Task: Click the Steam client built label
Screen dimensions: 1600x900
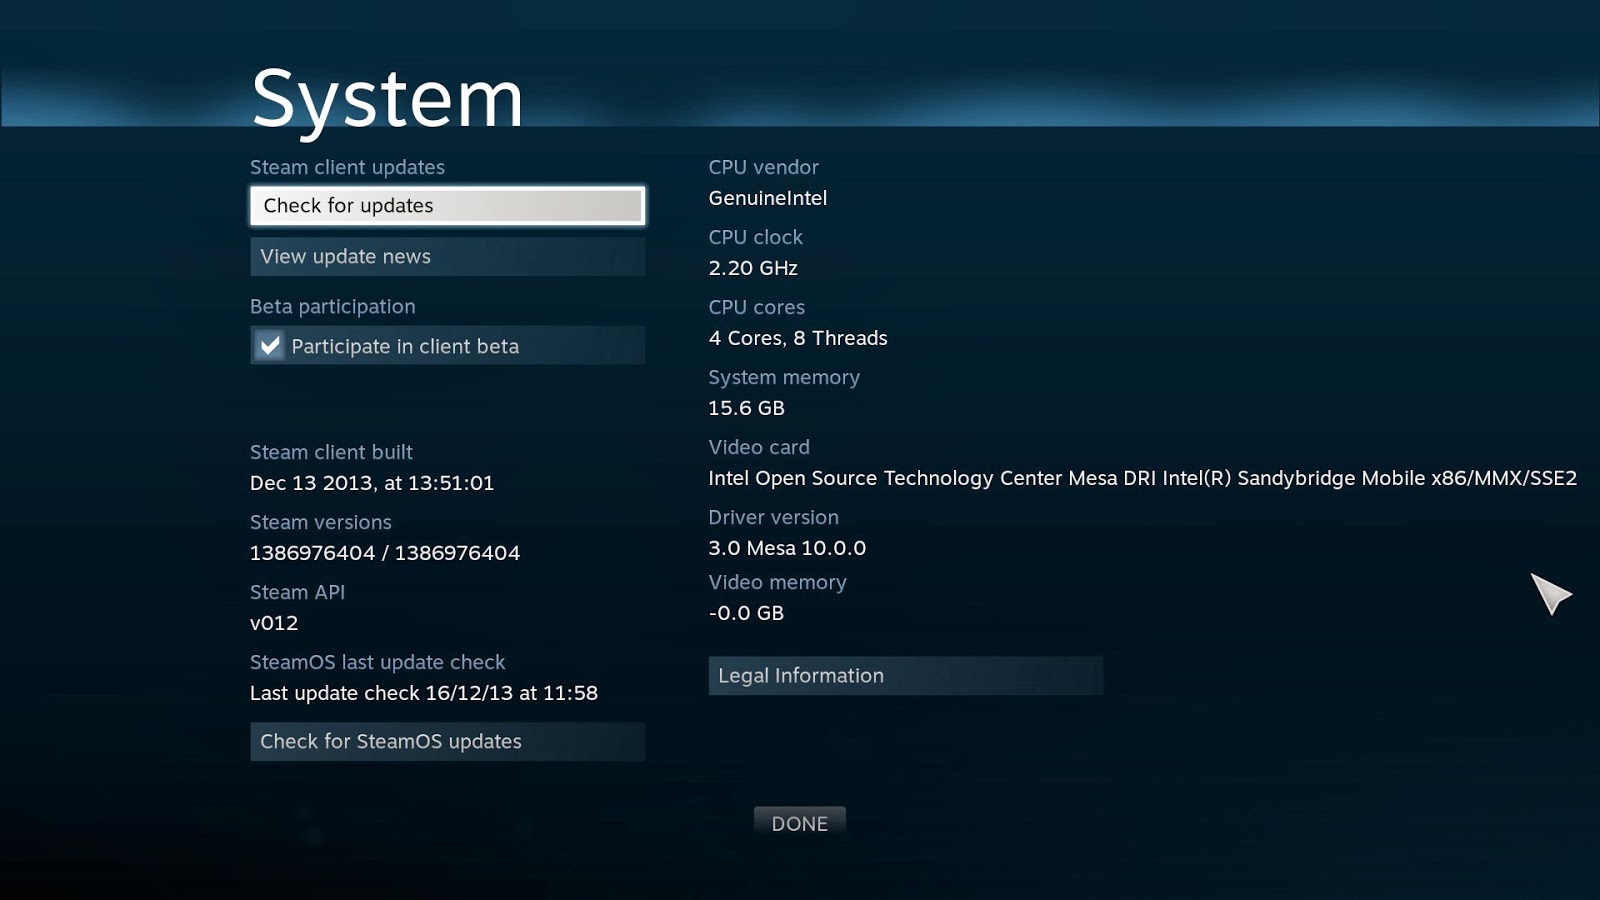Action: point(331,452)
